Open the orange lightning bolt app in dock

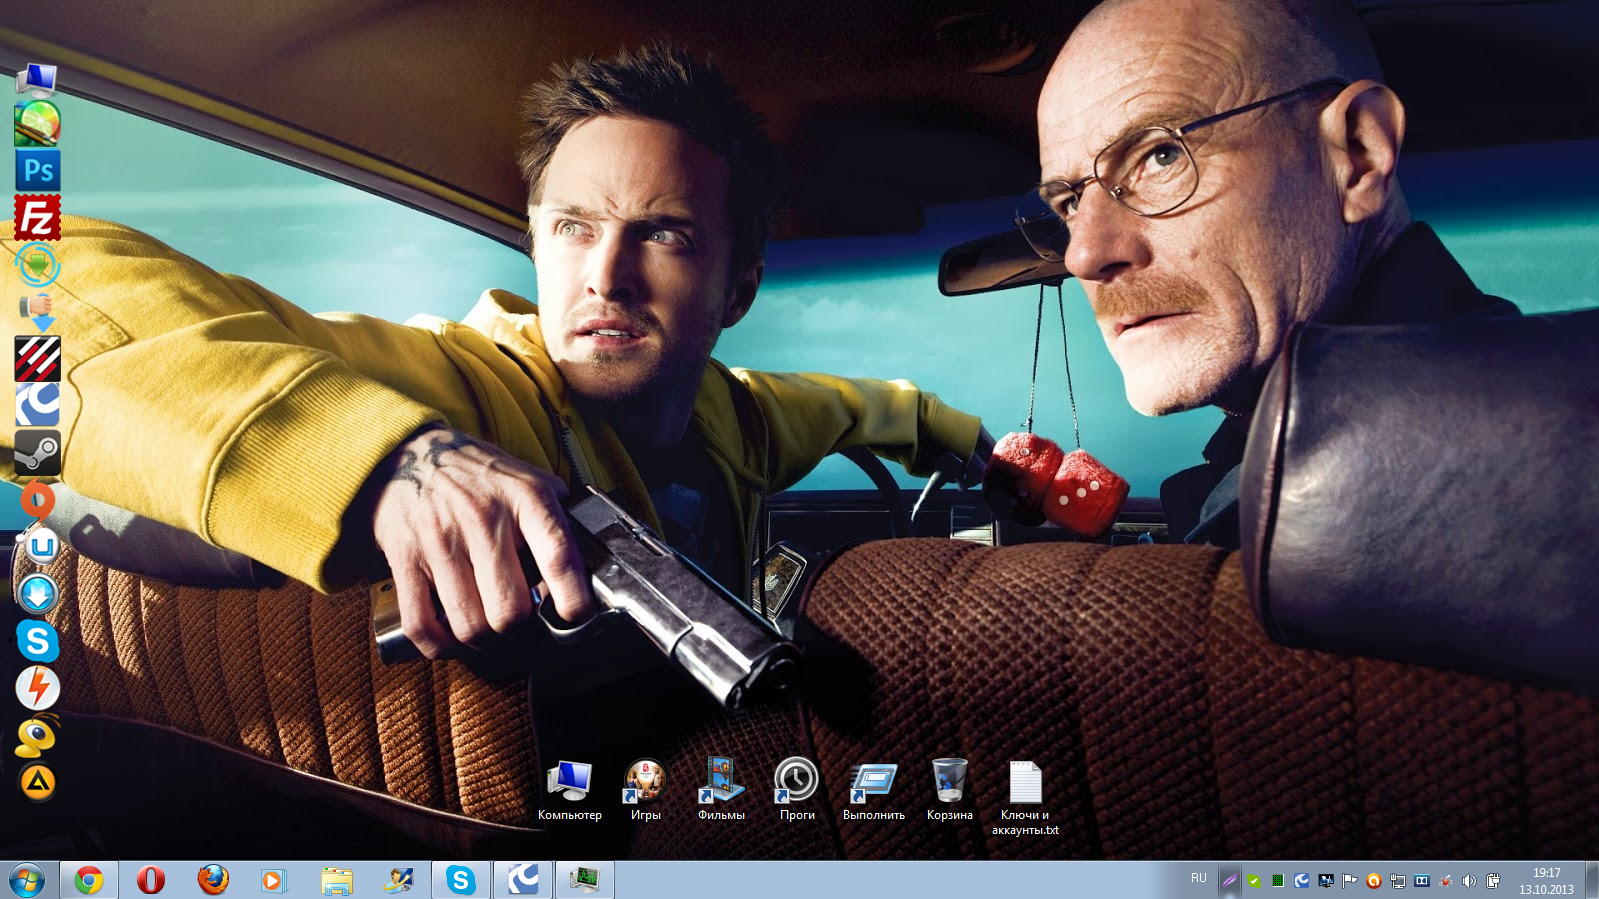38,688
